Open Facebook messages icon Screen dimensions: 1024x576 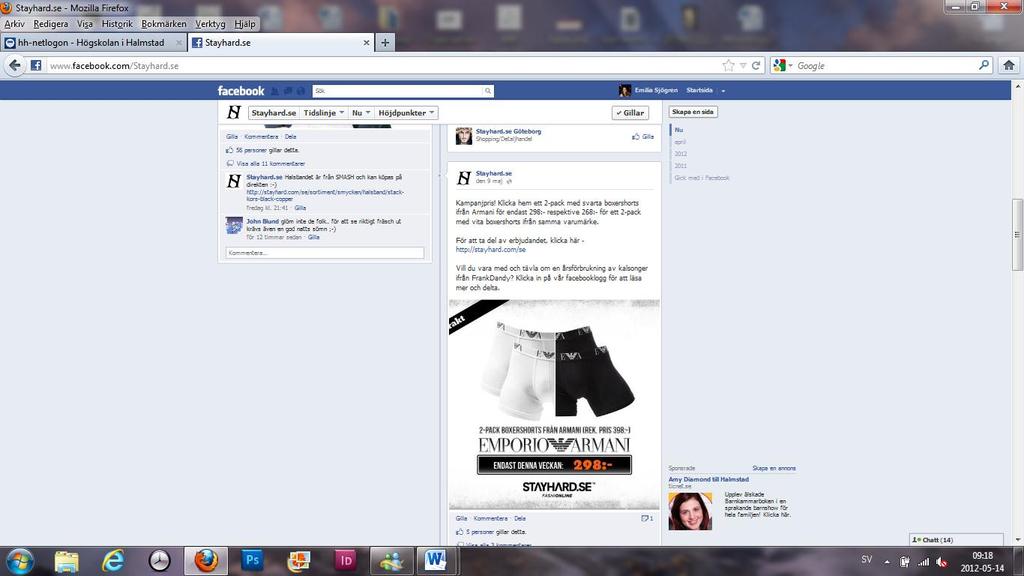(288, 91)
